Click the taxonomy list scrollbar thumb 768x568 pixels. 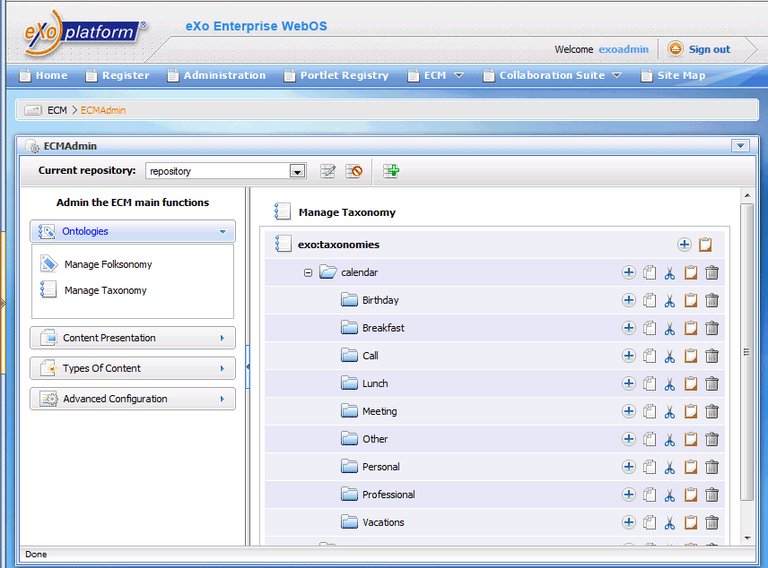(x=746, y=352)
